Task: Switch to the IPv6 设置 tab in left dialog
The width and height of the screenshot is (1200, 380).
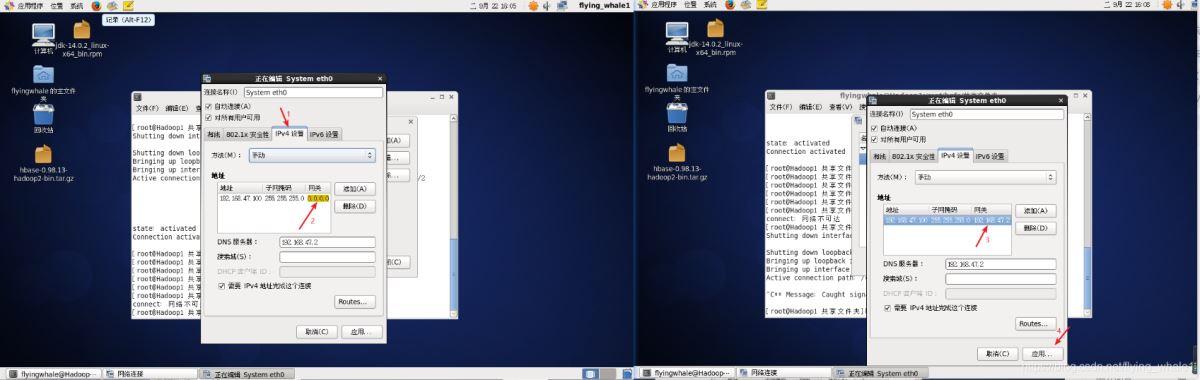Action: 324,133
